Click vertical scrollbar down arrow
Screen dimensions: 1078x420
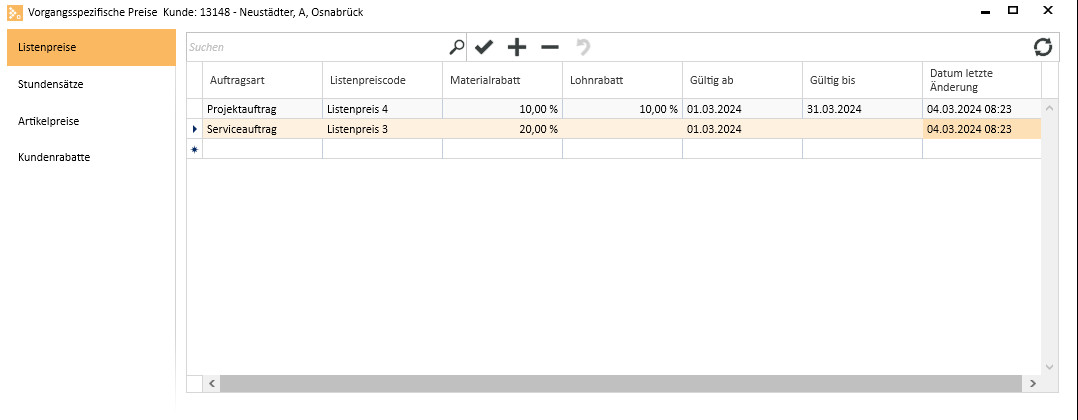coord(1049,367)
